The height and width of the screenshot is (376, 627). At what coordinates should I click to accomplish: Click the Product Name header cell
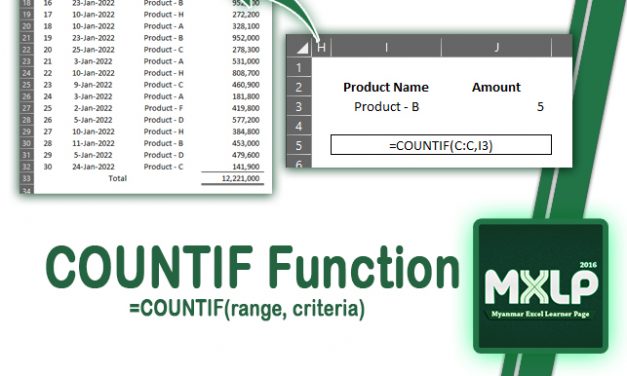[x=386, y=87]
